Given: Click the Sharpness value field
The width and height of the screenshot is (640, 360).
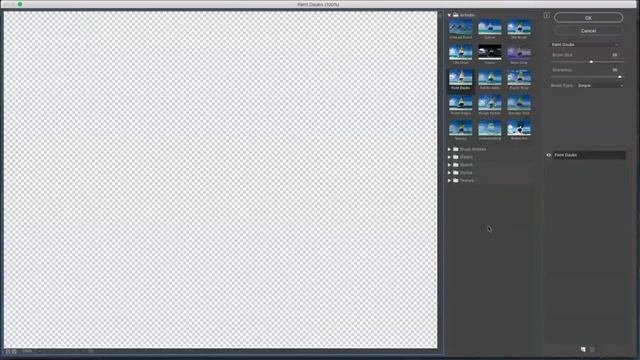Looking at the screenshot, I should (614, 70).
